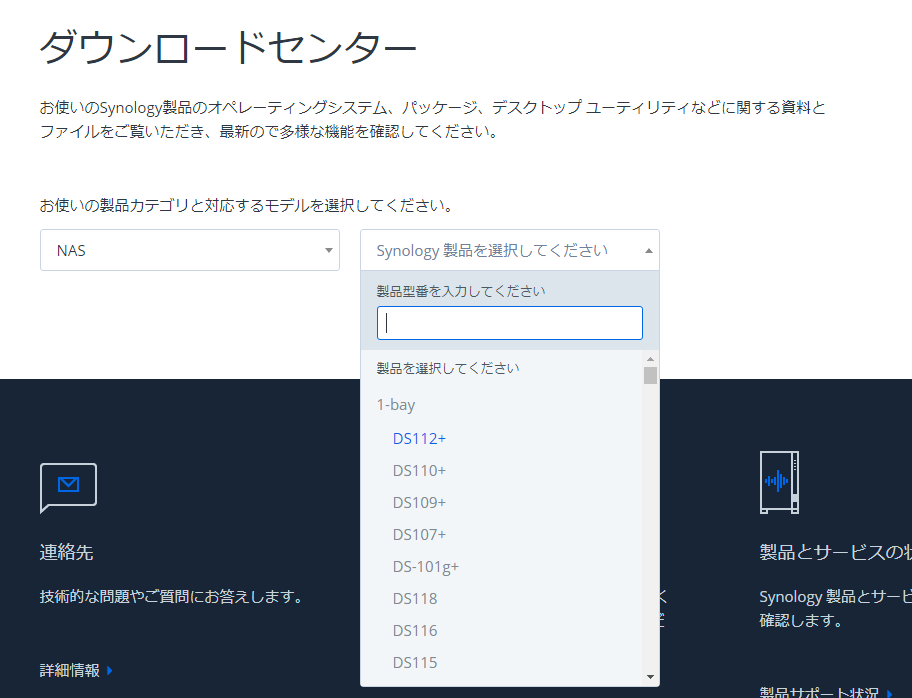
Task: Click the contact envelope speech-bubble icon
Action: click(x=68, y=488)
